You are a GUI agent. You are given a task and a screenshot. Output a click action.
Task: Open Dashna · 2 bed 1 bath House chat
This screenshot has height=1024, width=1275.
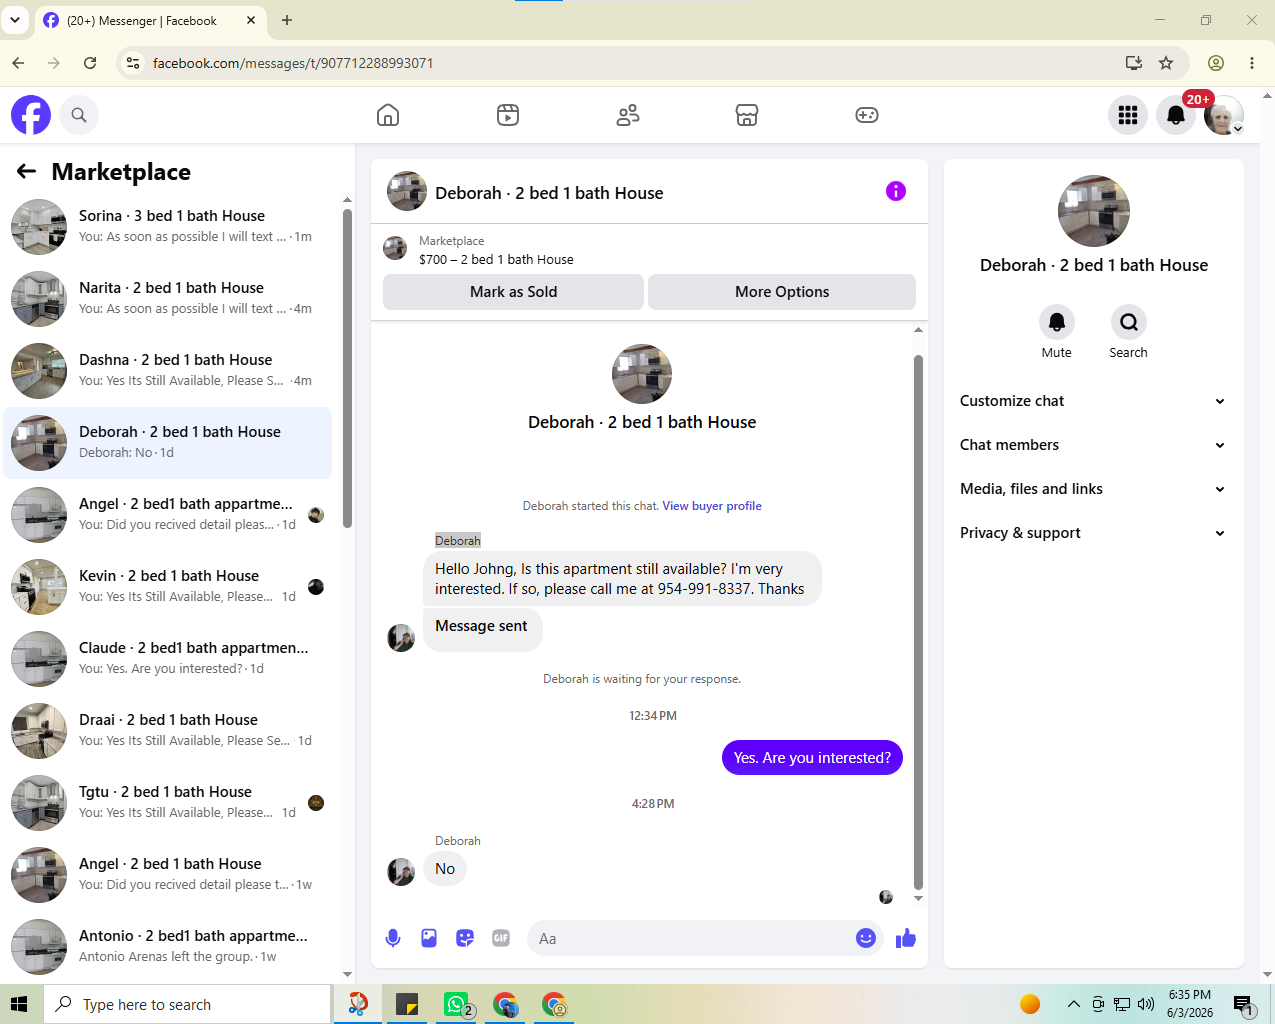(x=168, y=371)
